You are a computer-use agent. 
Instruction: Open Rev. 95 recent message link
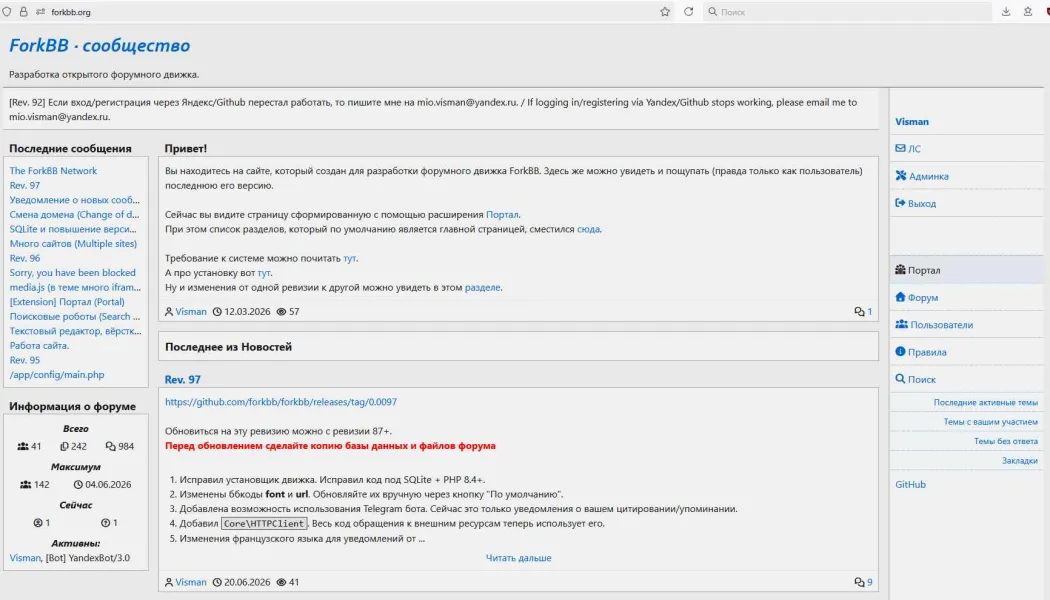pyautogui.click(x=25, y=360)
